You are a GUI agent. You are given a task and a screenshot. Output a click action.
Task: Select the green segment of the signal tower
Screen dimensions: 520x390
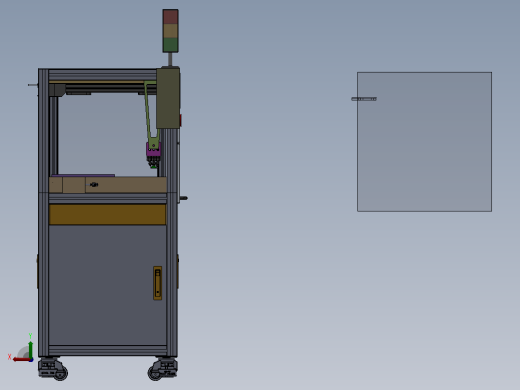pos(170,45)
